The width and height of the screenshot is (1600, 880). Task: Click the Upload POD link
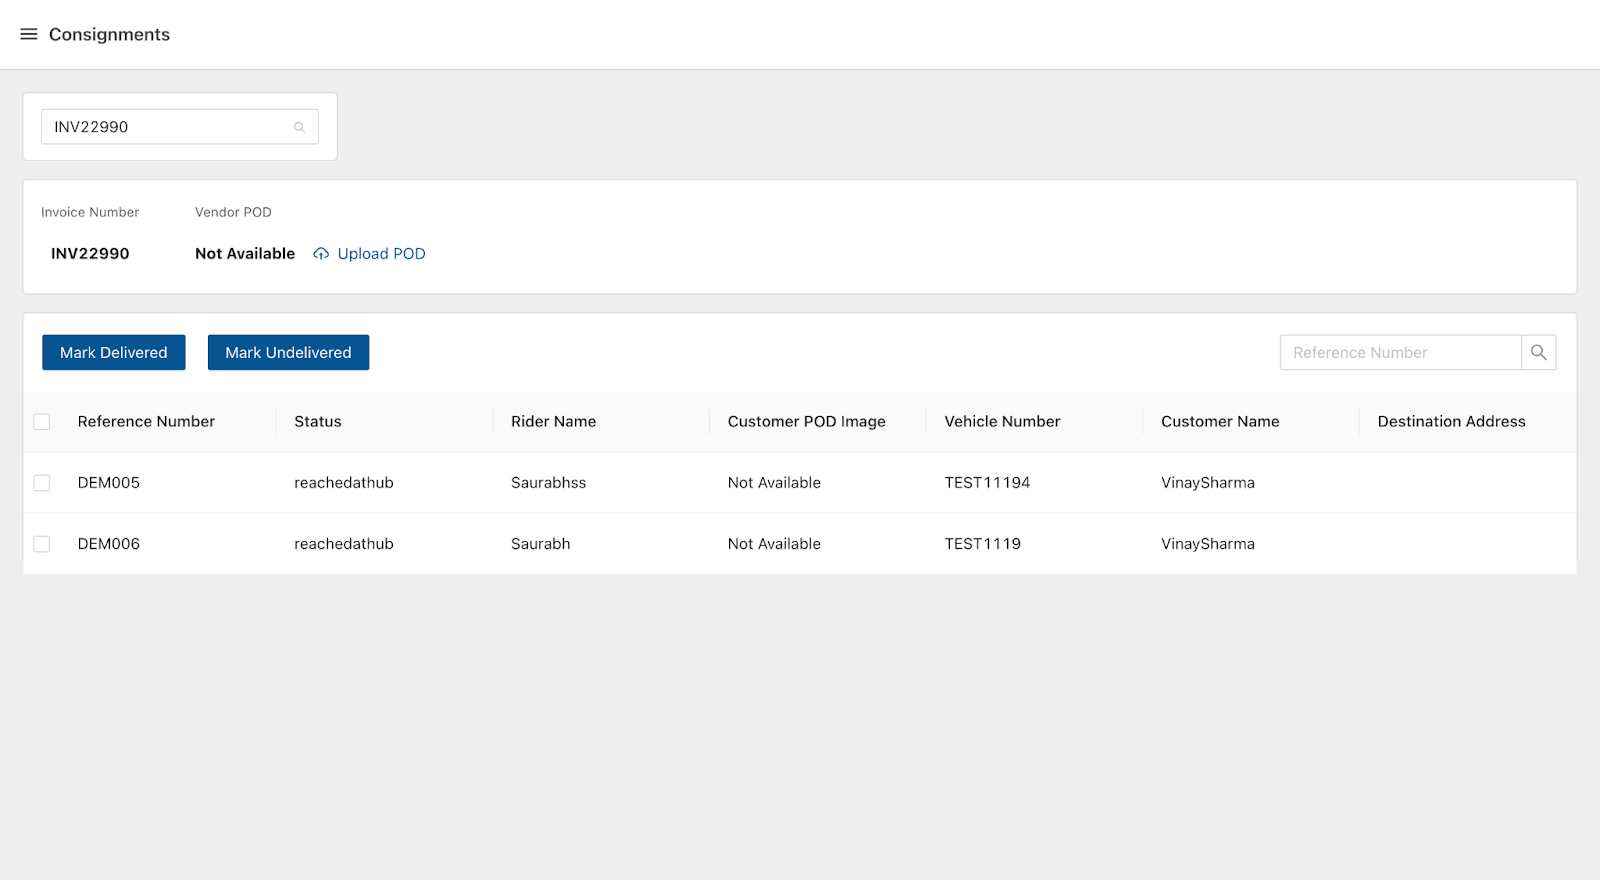[381, 254]
